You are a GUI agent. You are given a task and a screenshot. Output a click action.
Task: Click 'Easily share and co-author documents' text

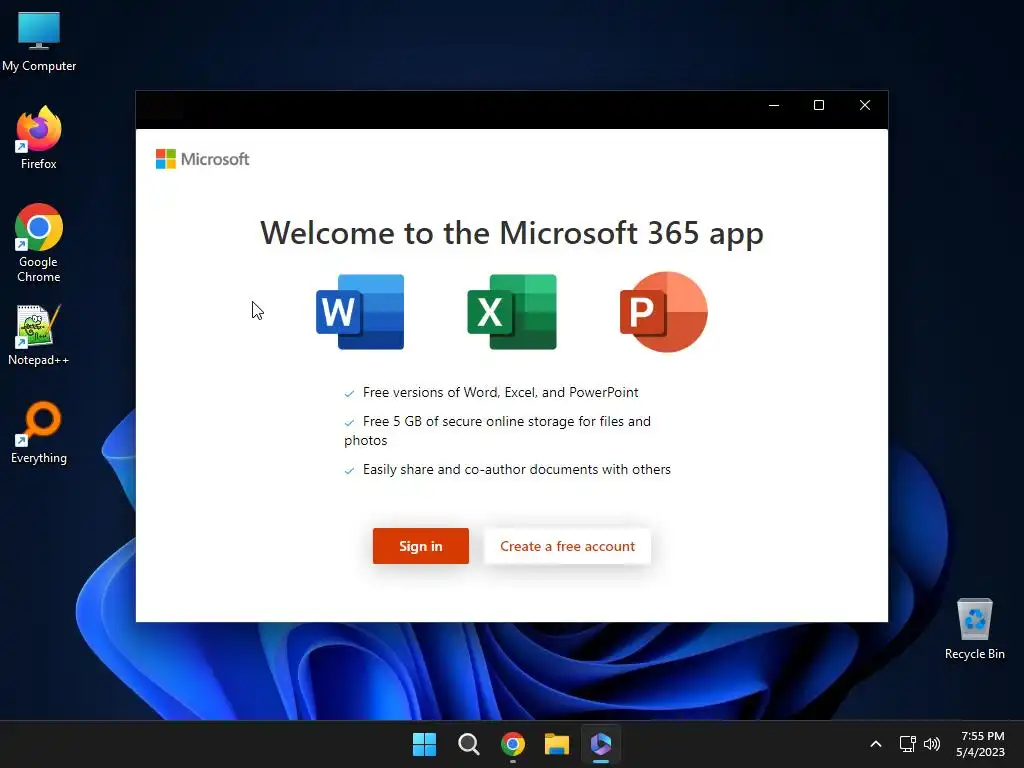point(517,470)
